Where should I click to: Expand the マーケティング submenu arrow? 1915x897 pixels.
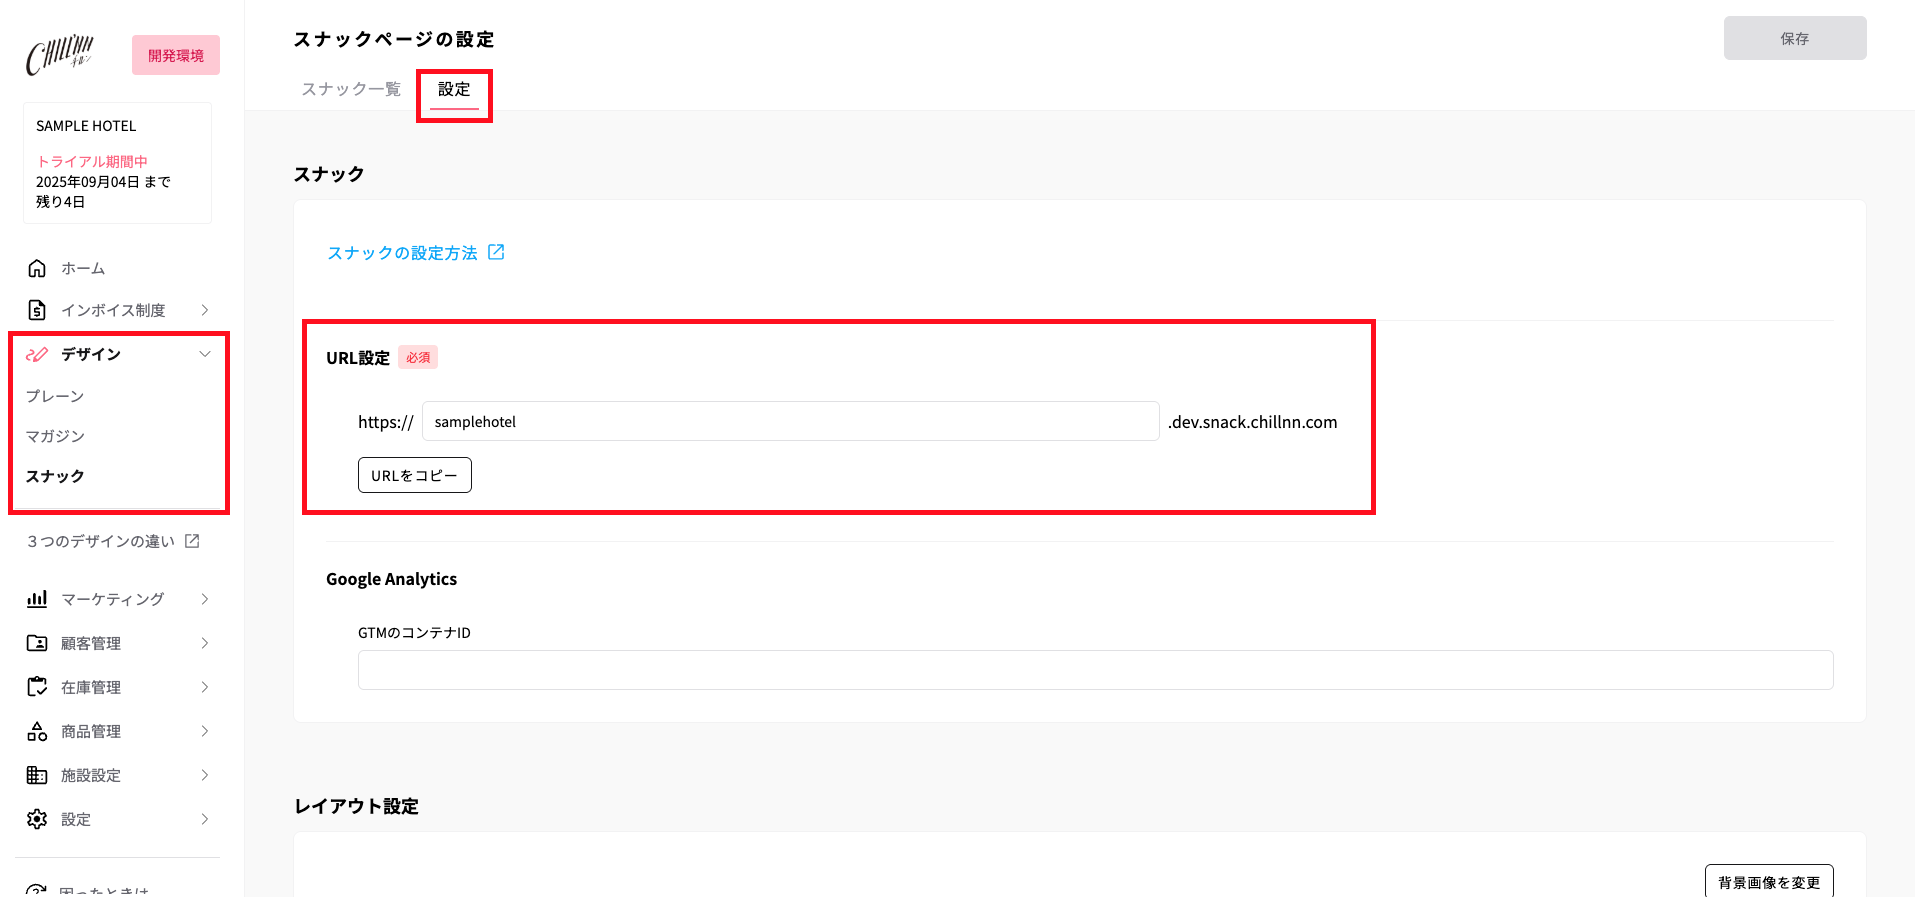click(205, 599)
